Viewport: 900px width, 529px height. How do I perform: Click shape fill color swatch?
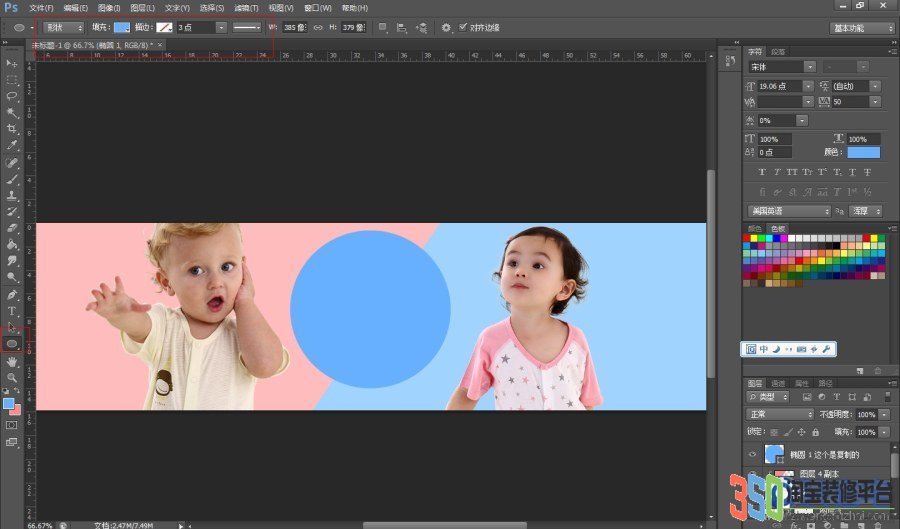click(x=122, y=28)
